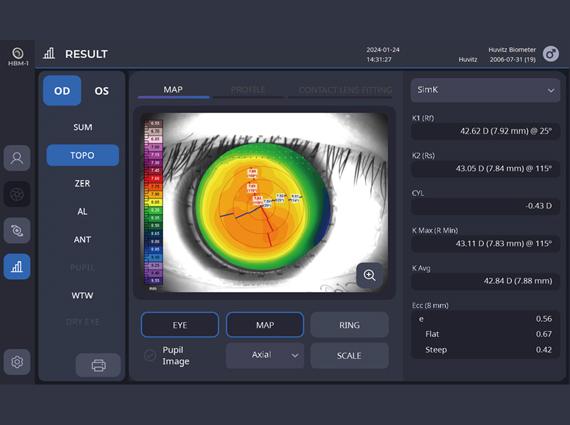This screenshot has height=425, width=570.
Task: Switch to the OS eye
Action: pos(101,91)
